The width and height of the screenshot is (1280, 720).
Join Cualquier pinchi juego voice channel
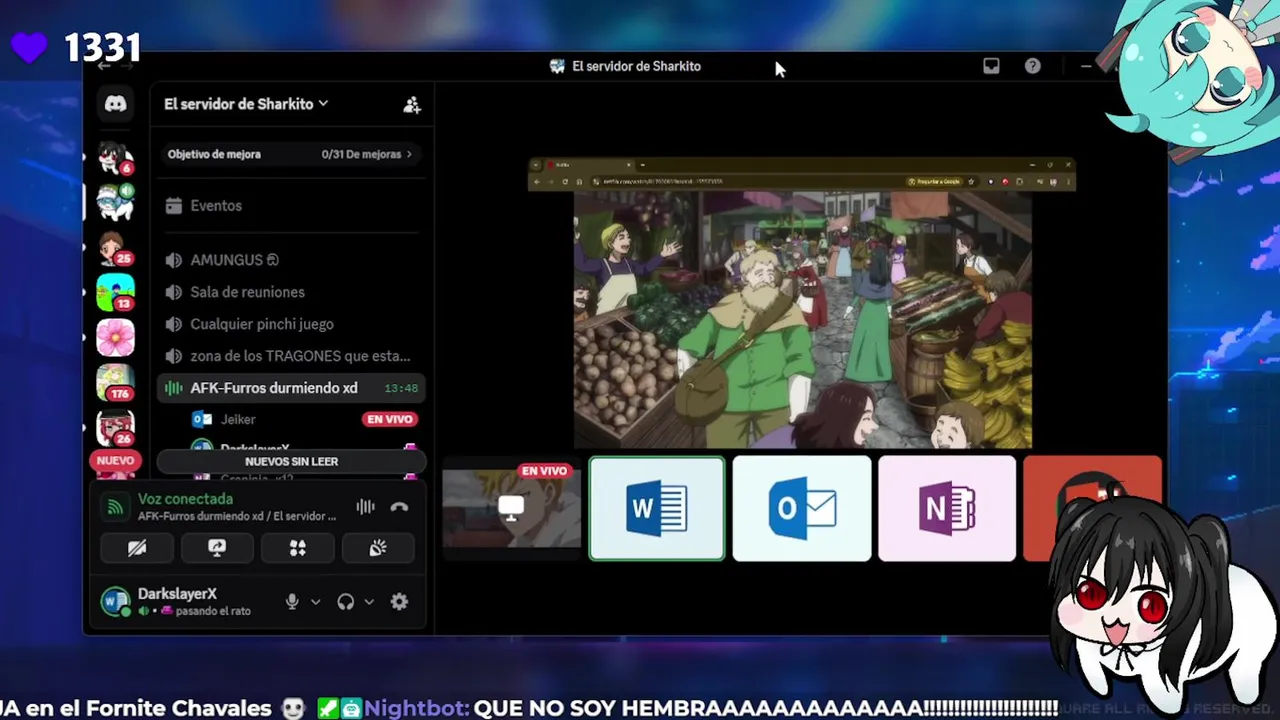(290, 324)
